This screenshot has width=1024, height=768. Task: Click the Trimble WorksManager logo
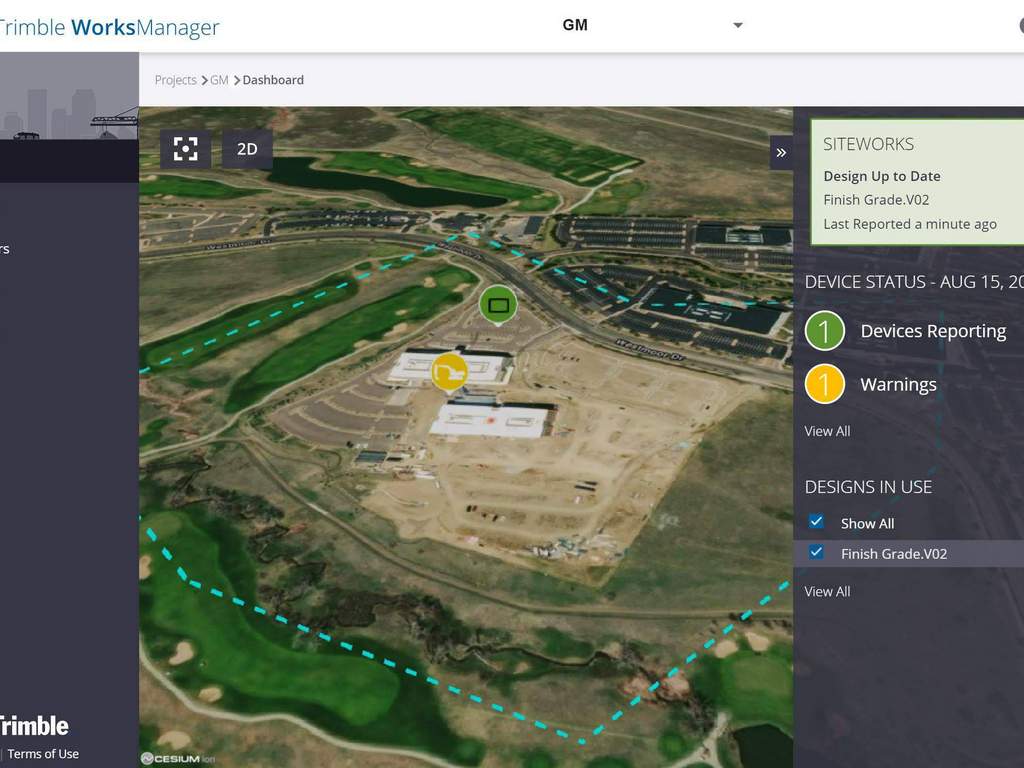coord(108,27)
